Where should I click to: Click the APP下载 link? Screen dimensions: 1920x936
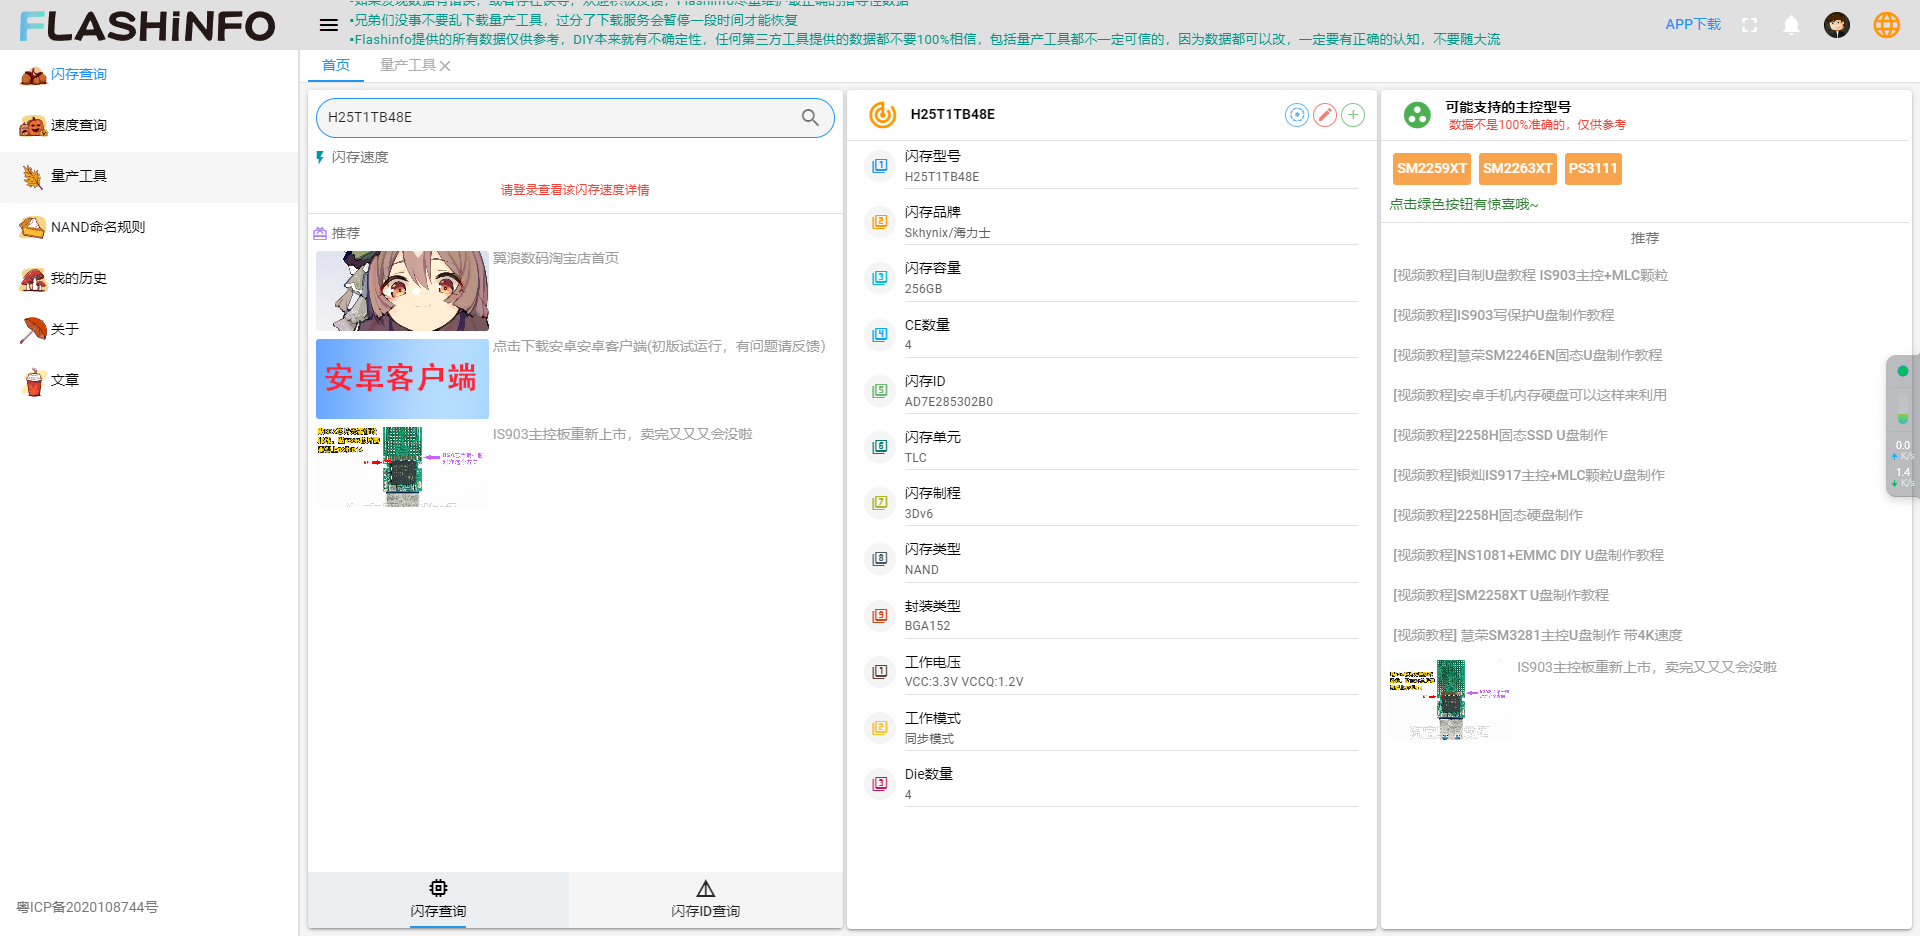[x=1693, y=25]
